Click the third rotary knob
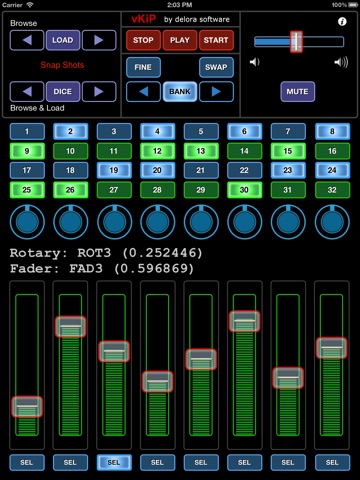This screenshot has width=360, height=480. coord(114,222)
